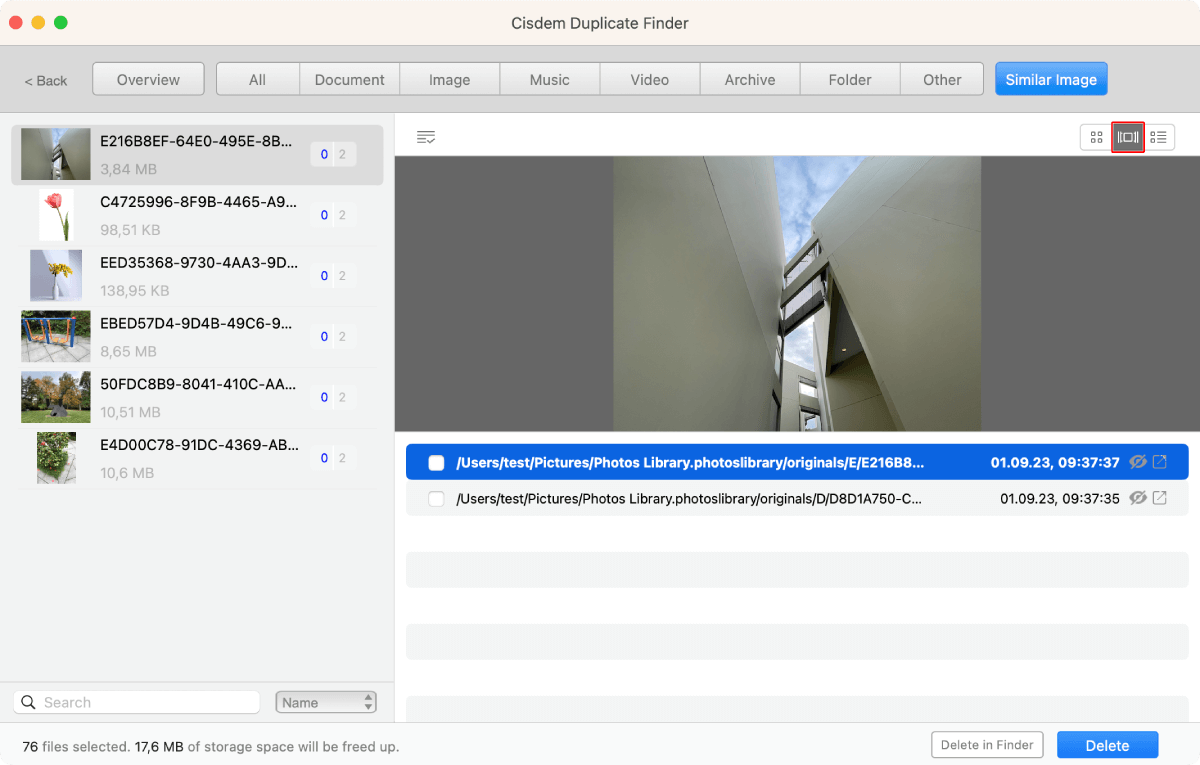The height and width of the screenshot is (765, 1200).
Task: Open the sort options icon above the preview
Action: (x=426, y=137)
